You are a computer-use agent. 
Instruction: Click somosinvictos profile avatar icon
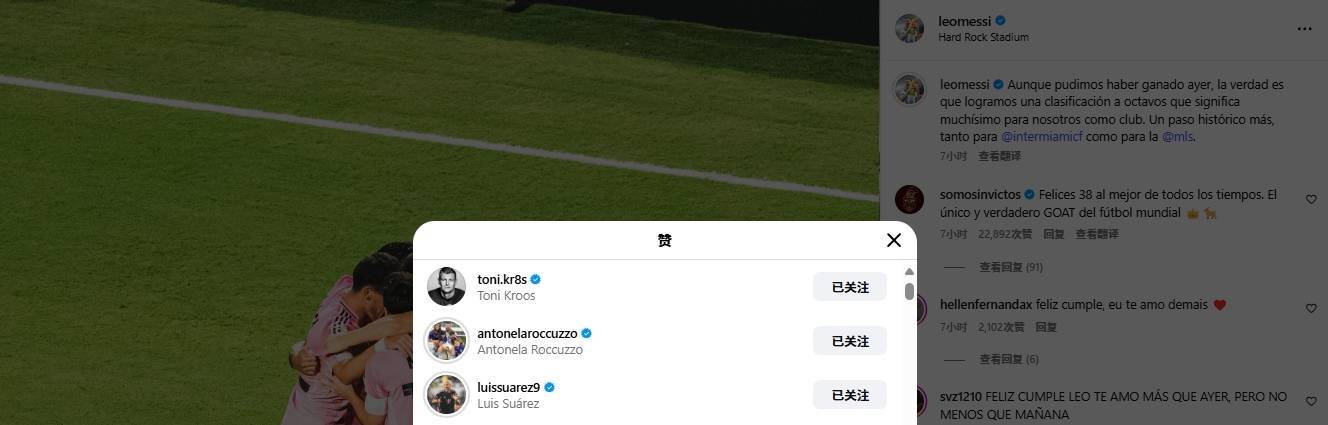pyautogui.click(x=909, y=200)
